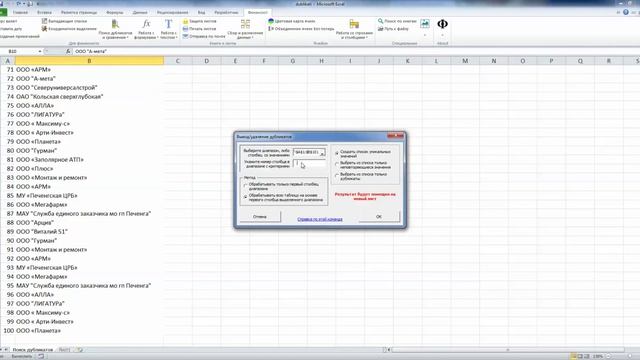640x360 pixels.
Task: Select process whole table by first column
Action: pos(245,197)
